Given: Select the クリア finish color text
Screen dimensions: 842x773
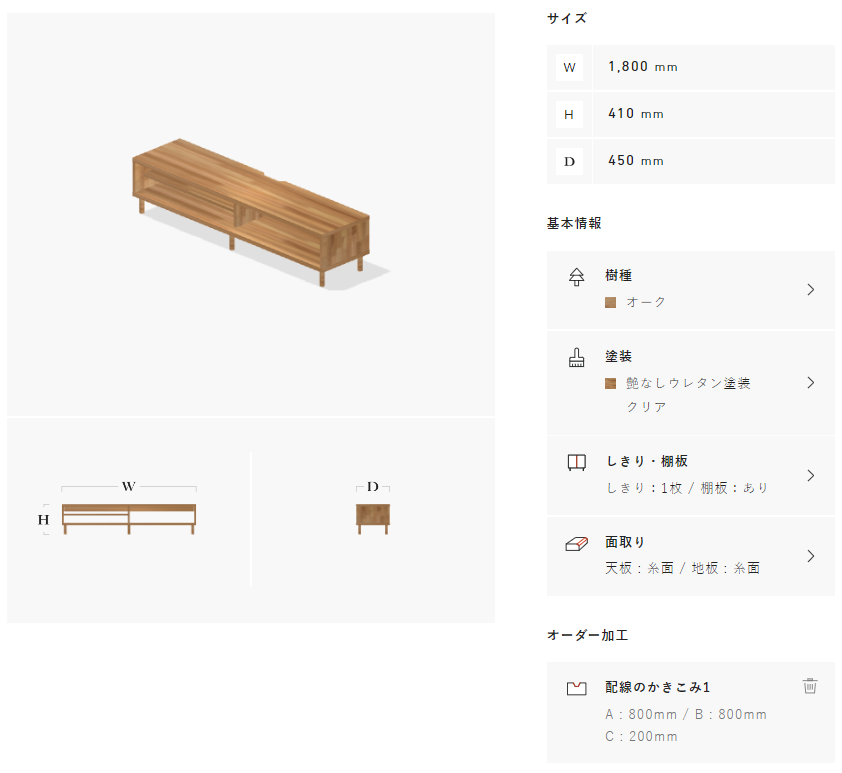Looking at the screenshot, I should point(647,407).
